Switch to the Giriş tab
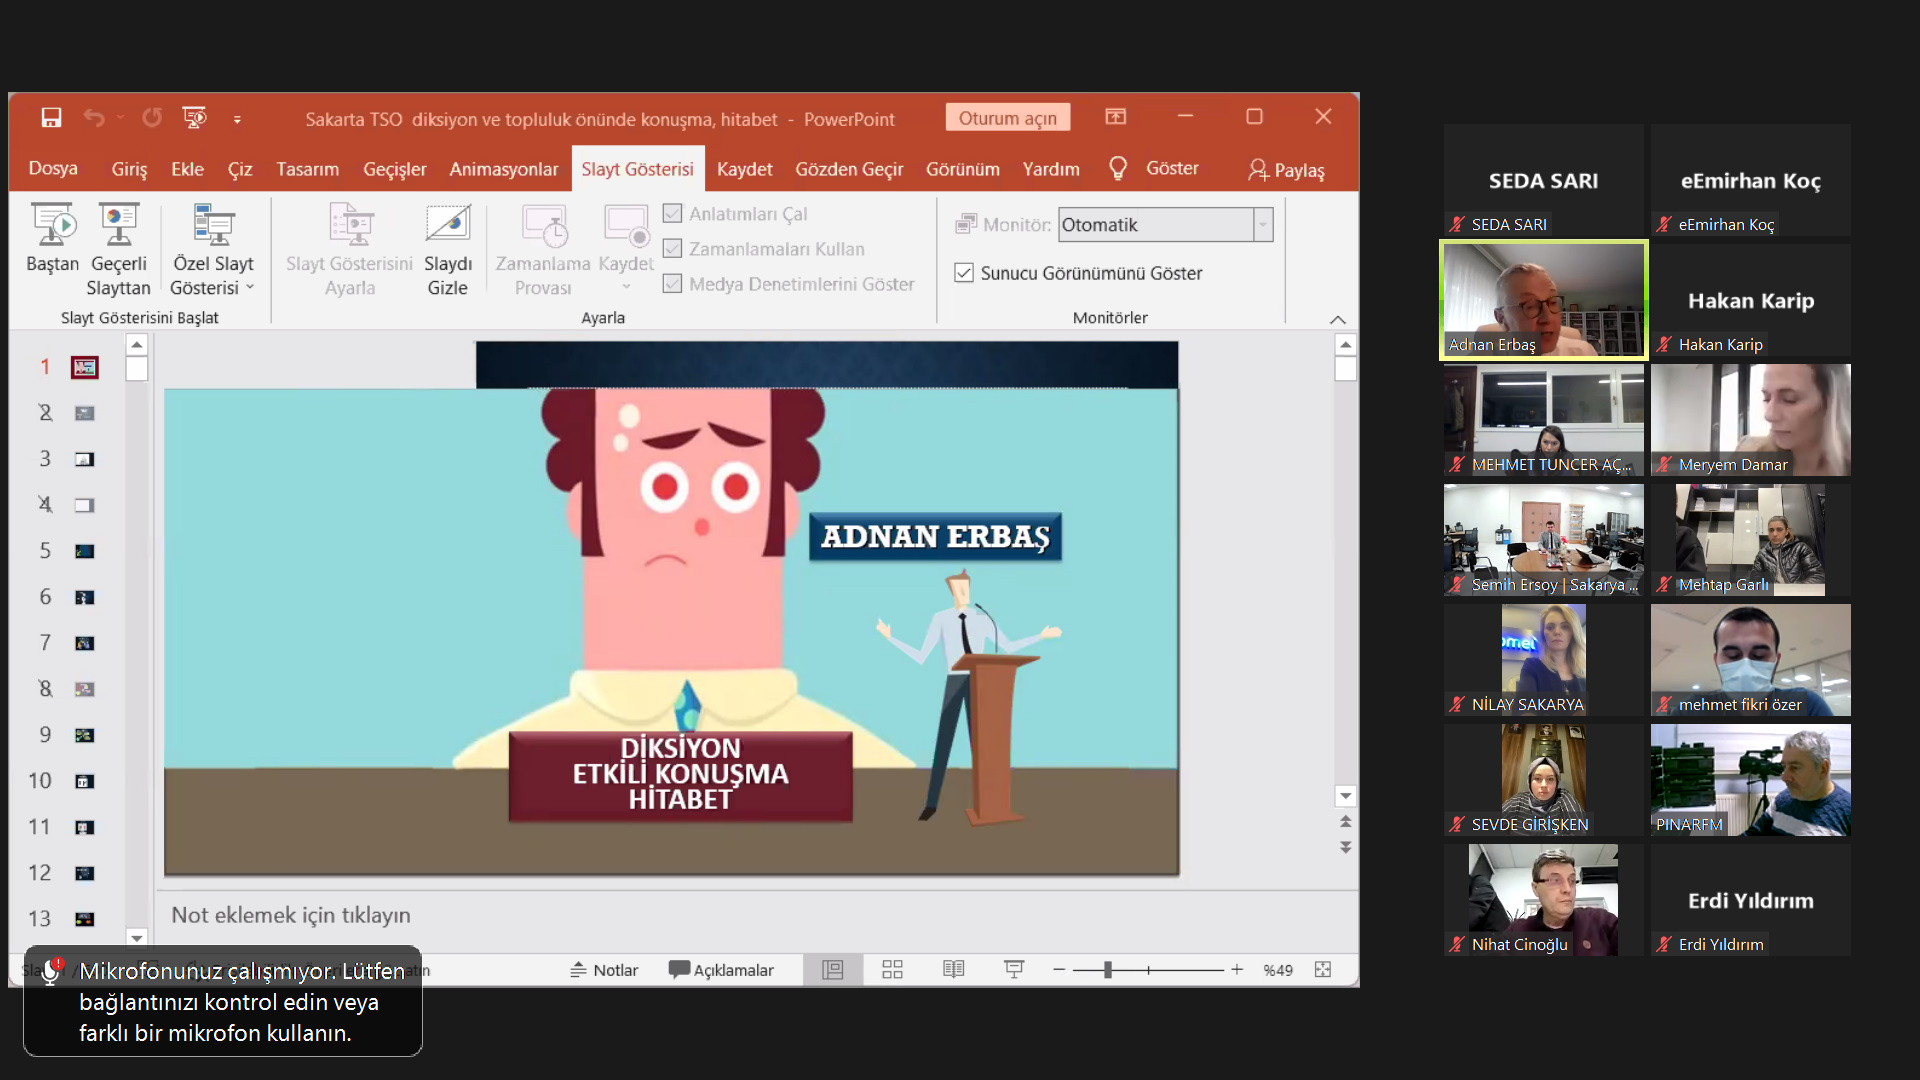The image size is (1920, 1080). tap(129, 169)
